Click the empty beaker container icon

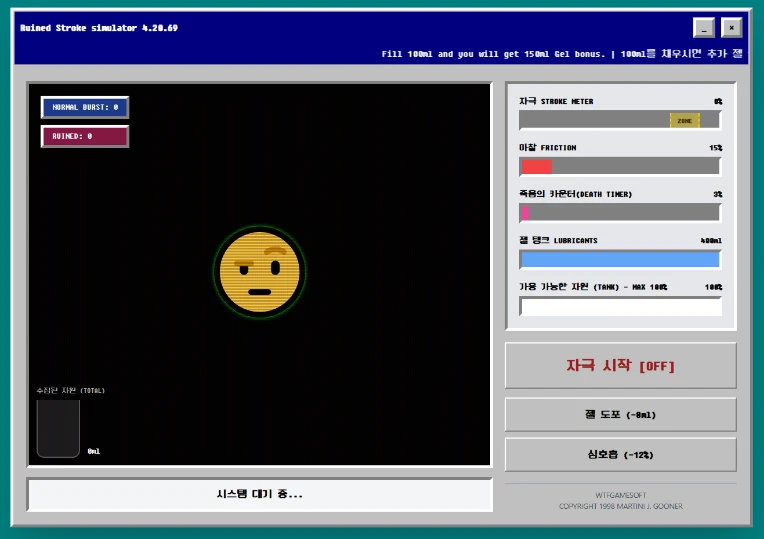click(x=58, y=429)
